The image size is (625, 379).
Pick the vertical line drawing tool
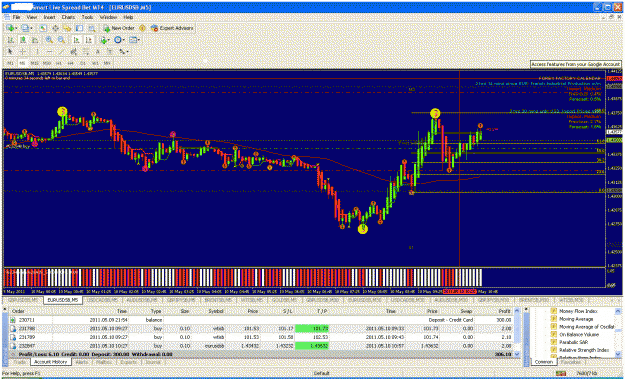[37, 51]
